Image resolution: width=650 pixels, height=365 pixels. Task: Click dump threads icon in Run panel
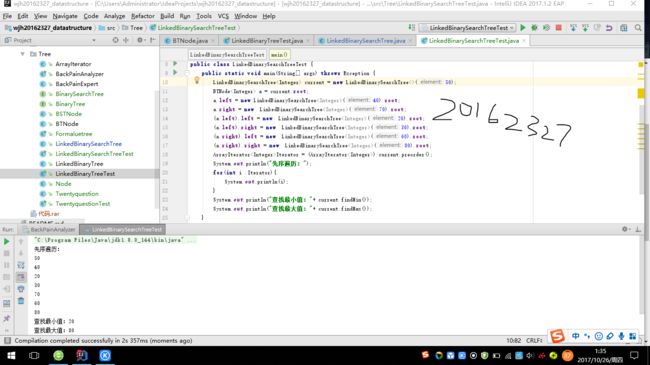(x=7, y=277)
